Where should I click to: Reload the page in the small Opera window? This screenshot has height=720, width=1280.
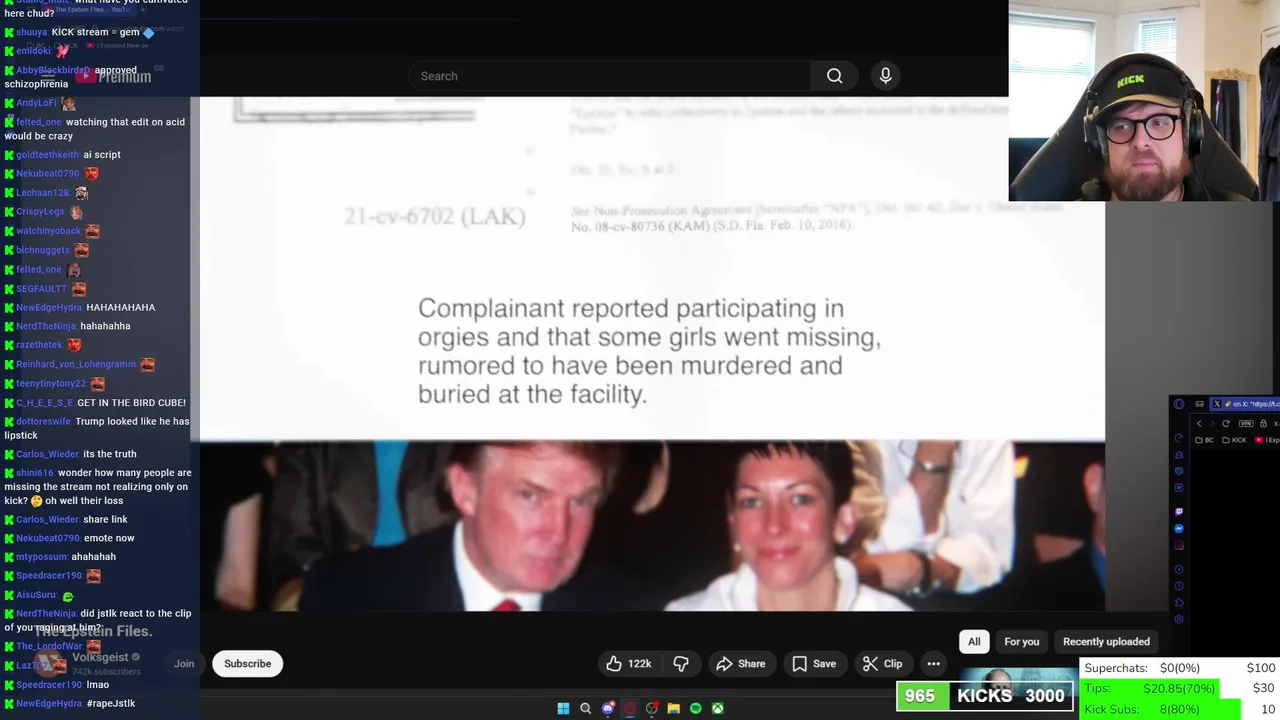click(x=1226, y=424)
